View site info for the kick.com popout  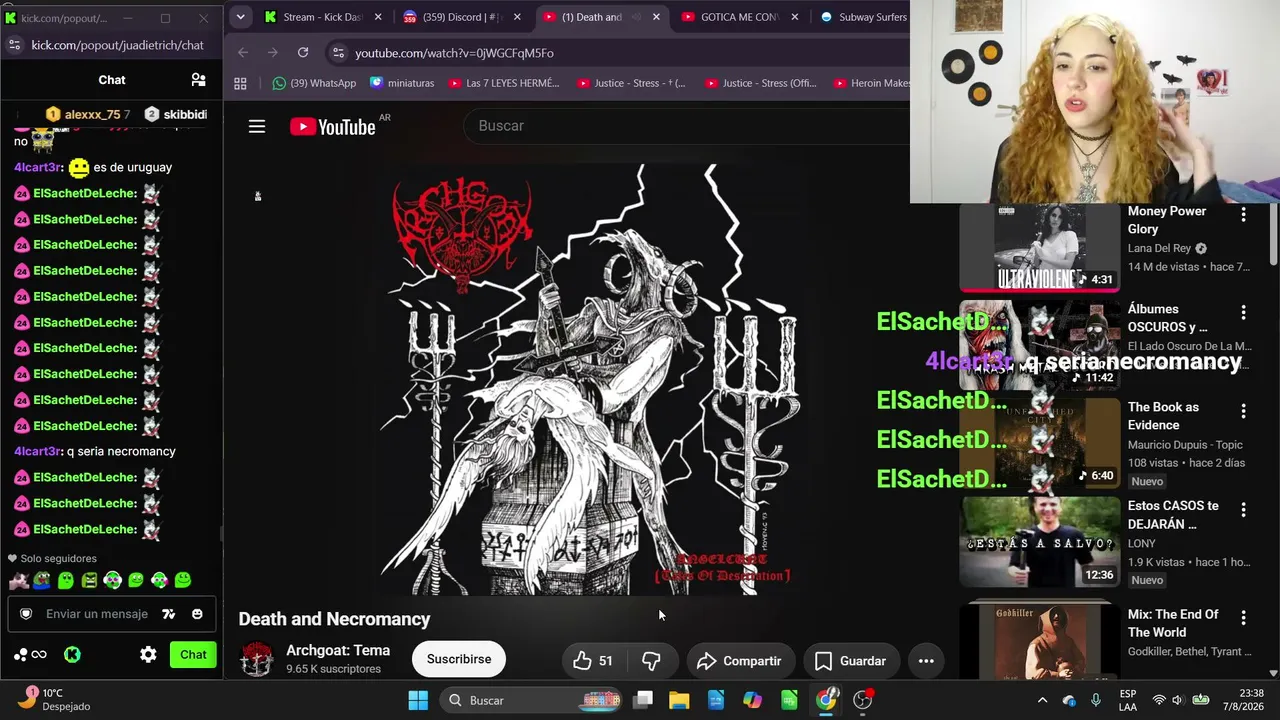click(x=14, y=45)
